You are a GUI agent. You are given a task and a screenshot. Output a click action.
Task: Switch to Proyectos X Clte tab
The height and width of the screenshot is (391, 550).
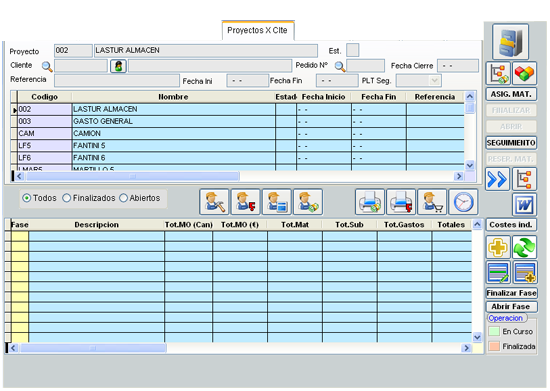pyautogui.click(x=257, y=31)
